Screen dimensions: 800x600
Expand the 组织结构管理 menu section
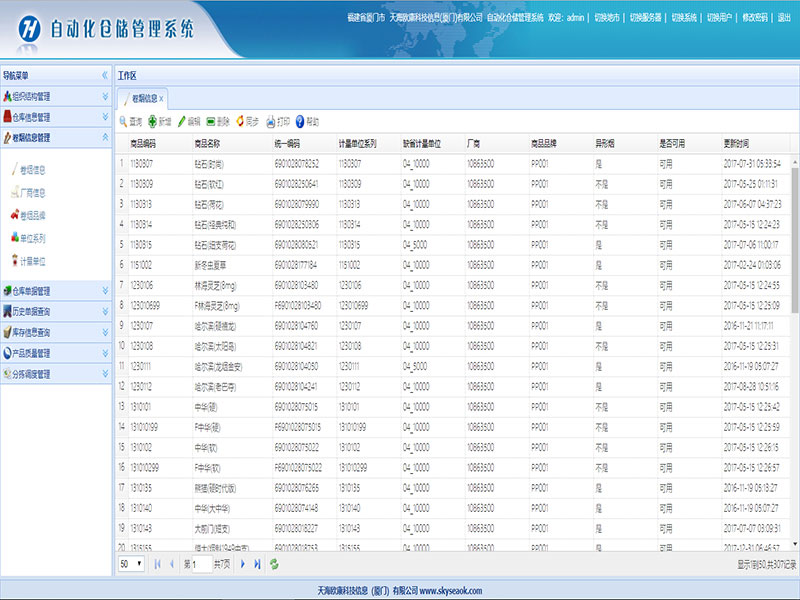pyautogui.click(x=105, y=97)
